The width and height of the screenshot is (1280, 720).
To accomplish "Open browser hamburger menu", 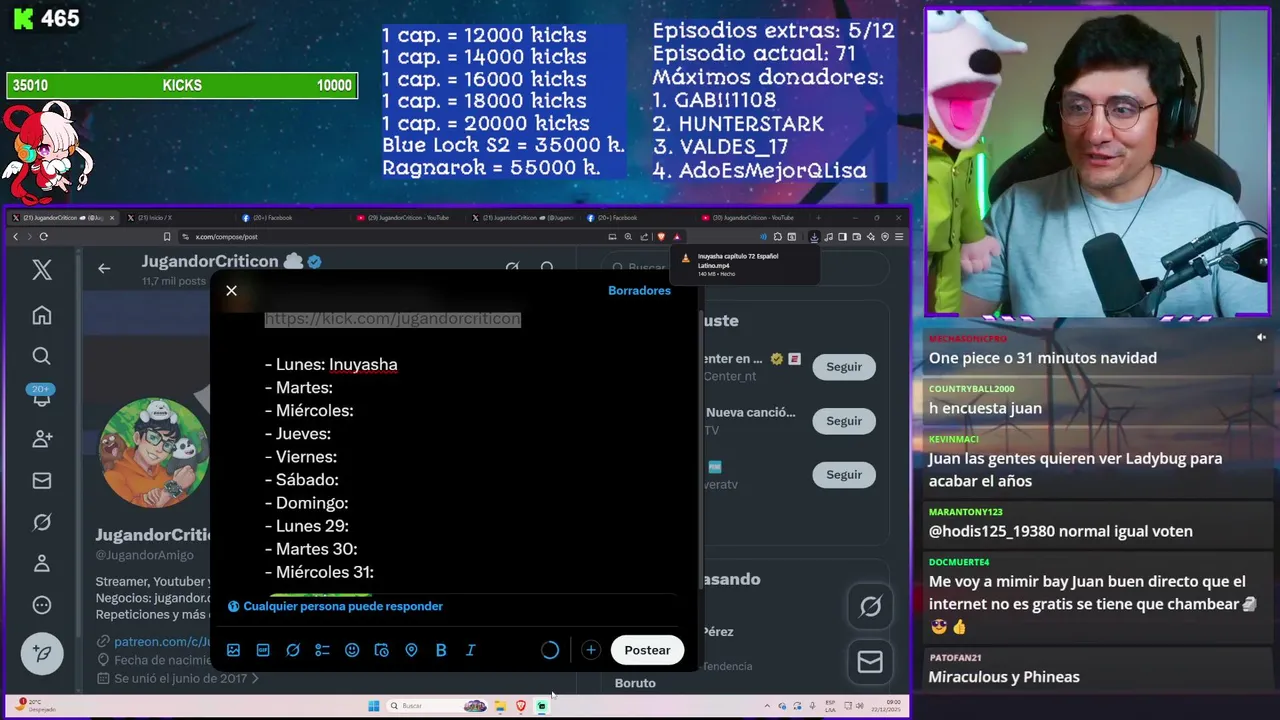I will (899, 237).
